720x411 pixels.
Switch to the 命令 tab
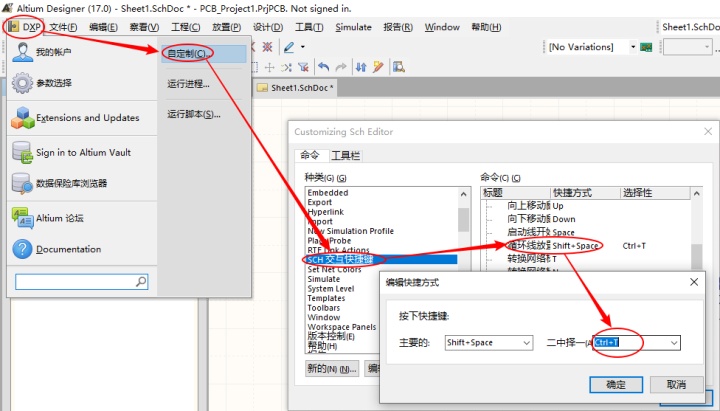[x=309, y=155]
